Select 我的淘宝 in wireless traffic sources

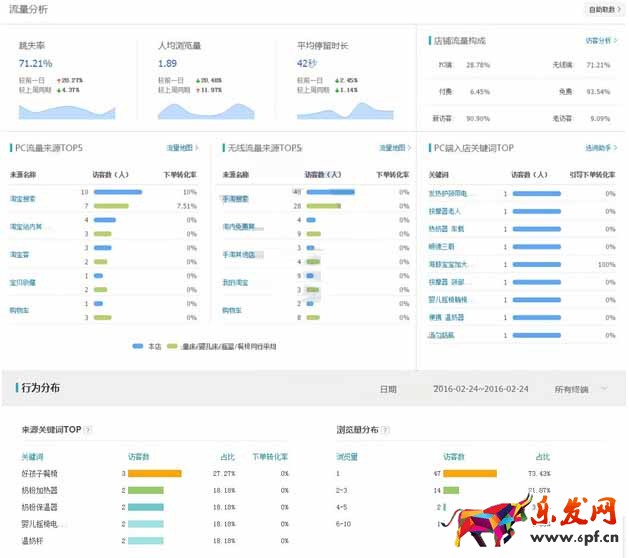tap(234, 282)
